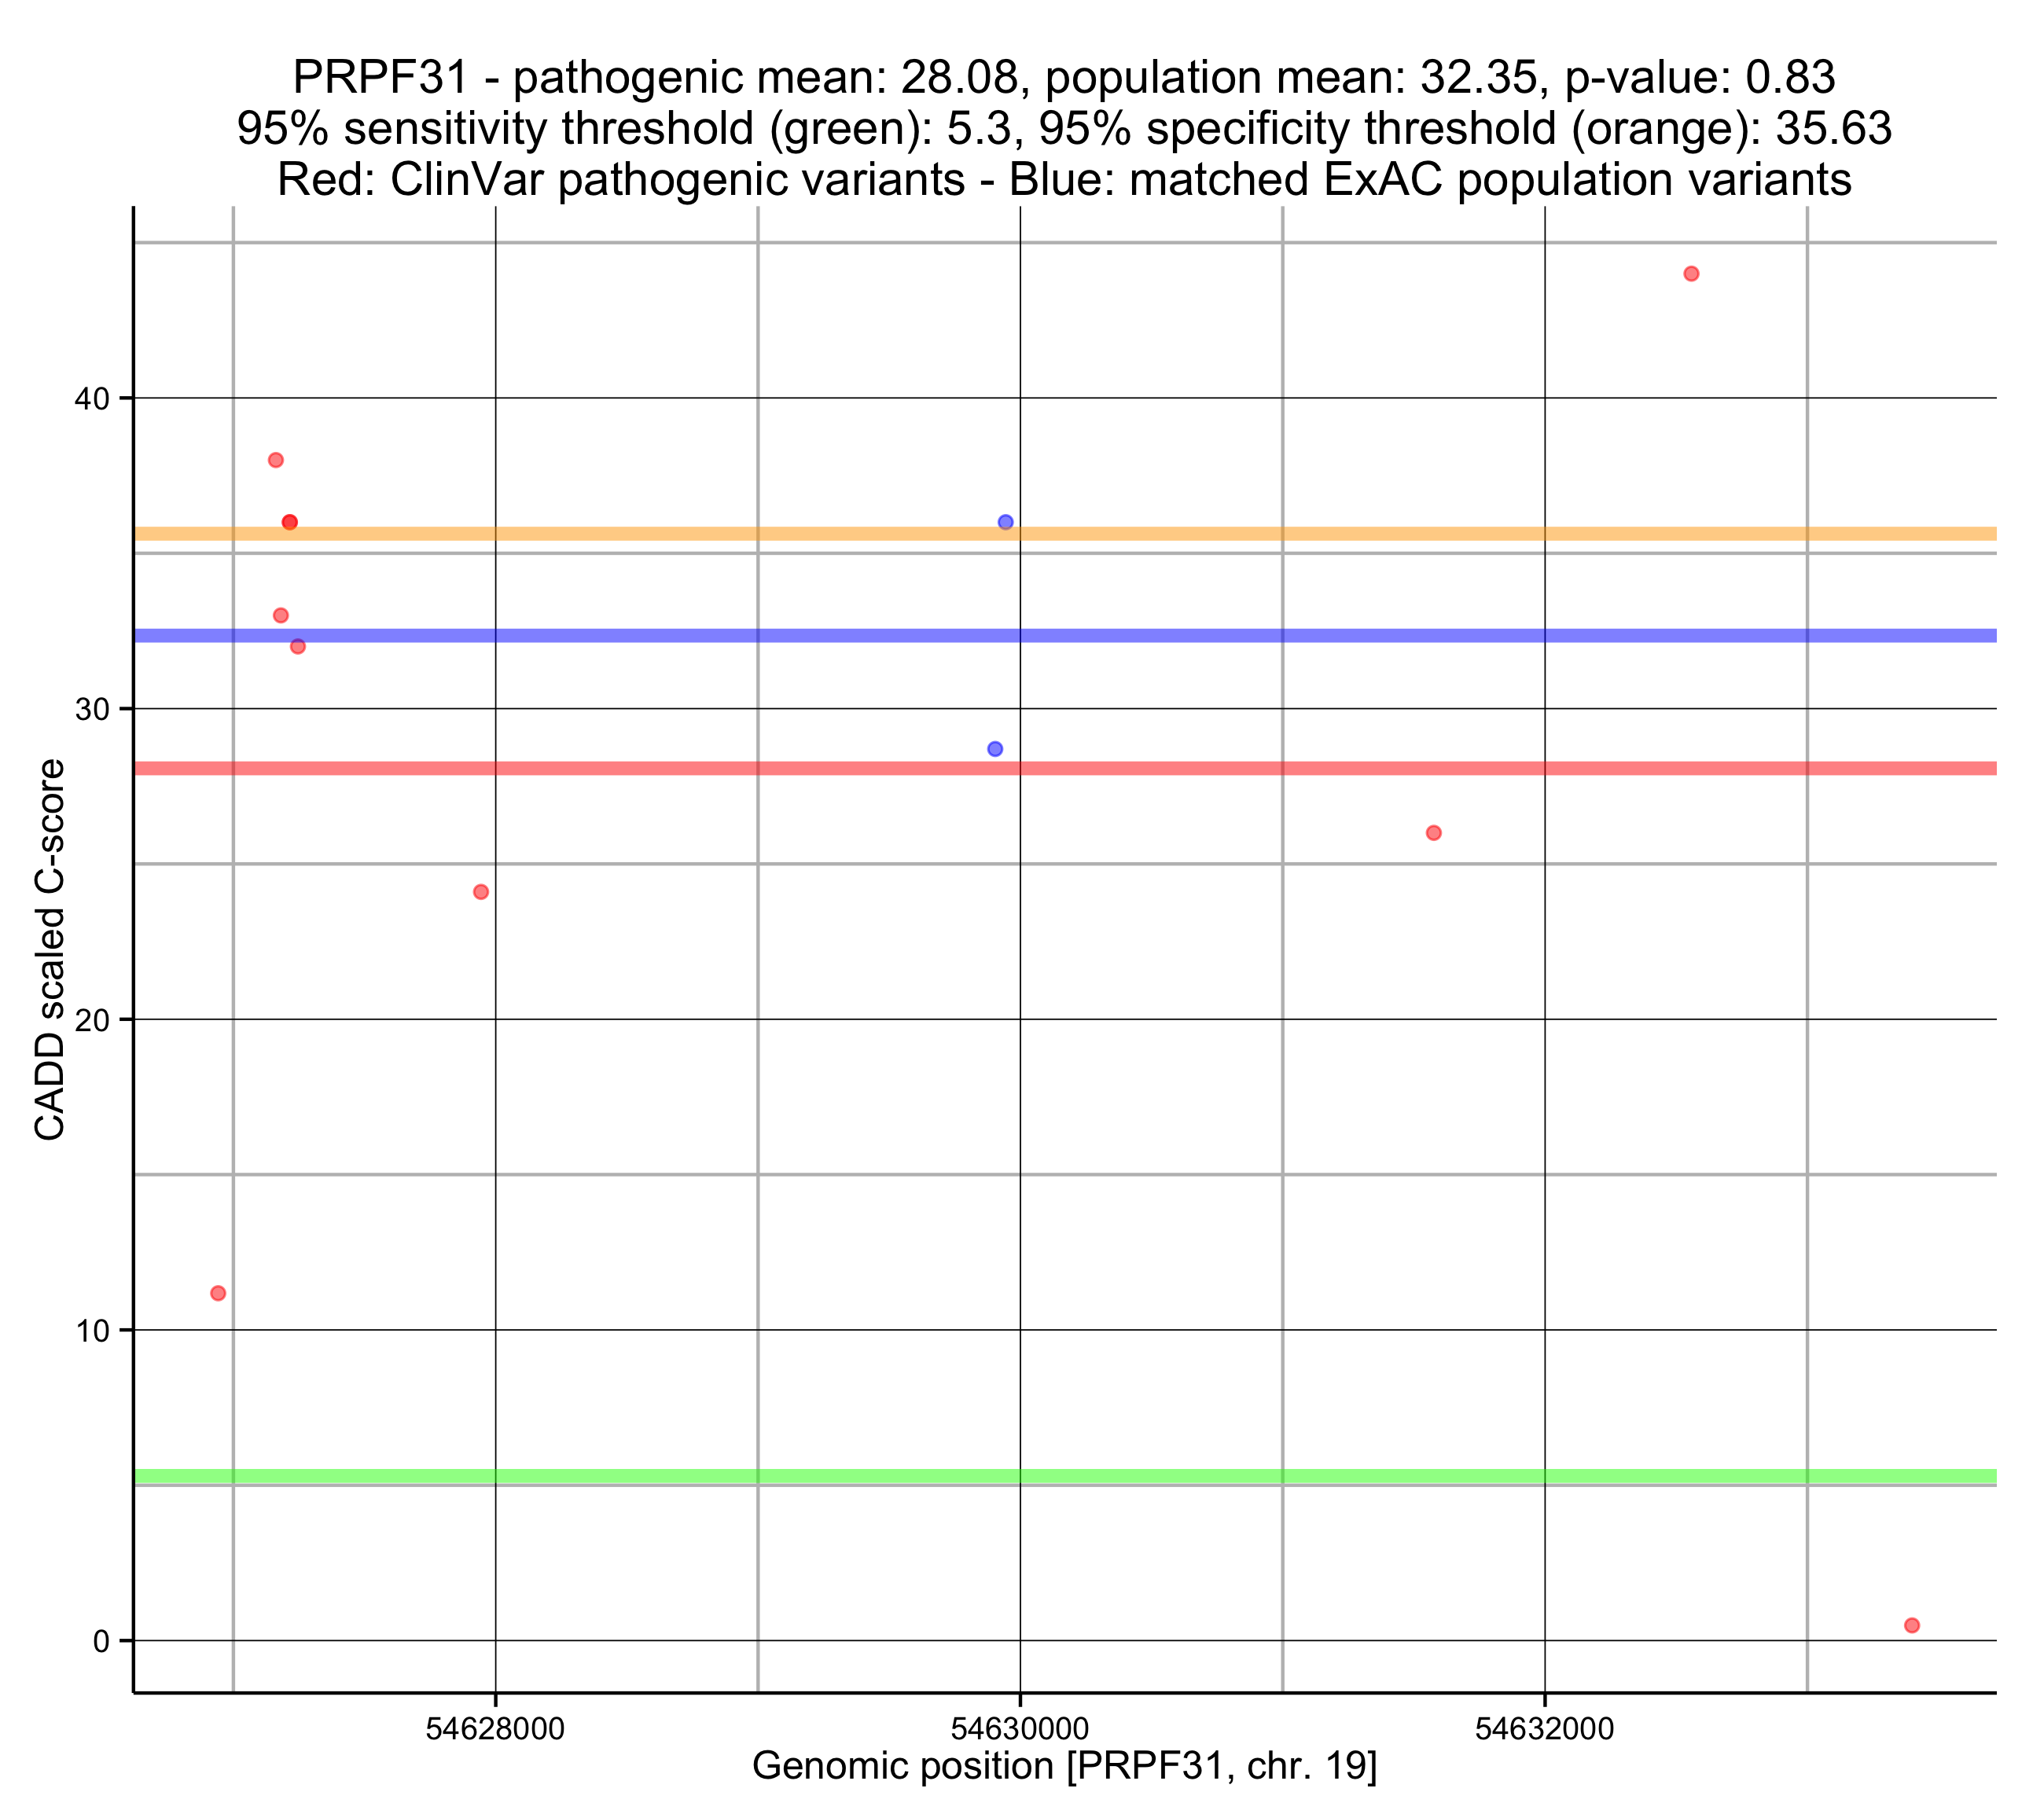Image resolution: width=2044 pixels, height=1814 pixels.
Task: Click the Genomic position axis title
Action: pyautogui.click(x=1064, y=1766)
